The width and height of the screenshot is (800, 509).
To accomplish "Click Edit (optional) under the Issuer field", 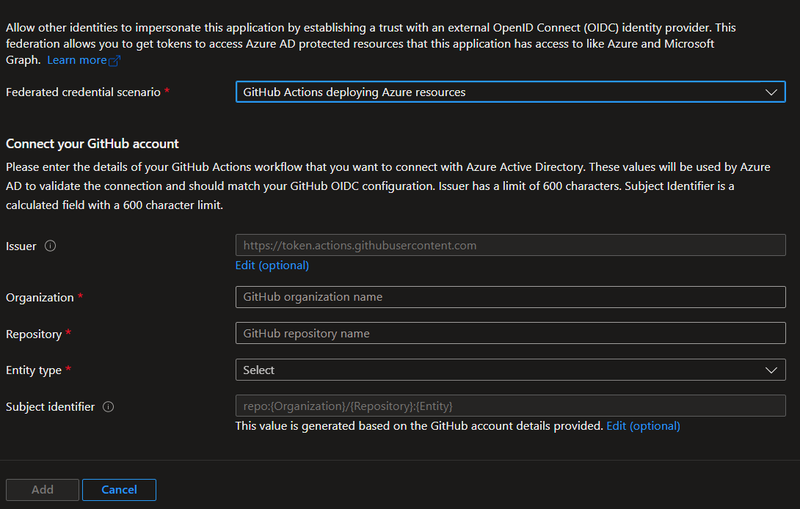I will point(272,265).
